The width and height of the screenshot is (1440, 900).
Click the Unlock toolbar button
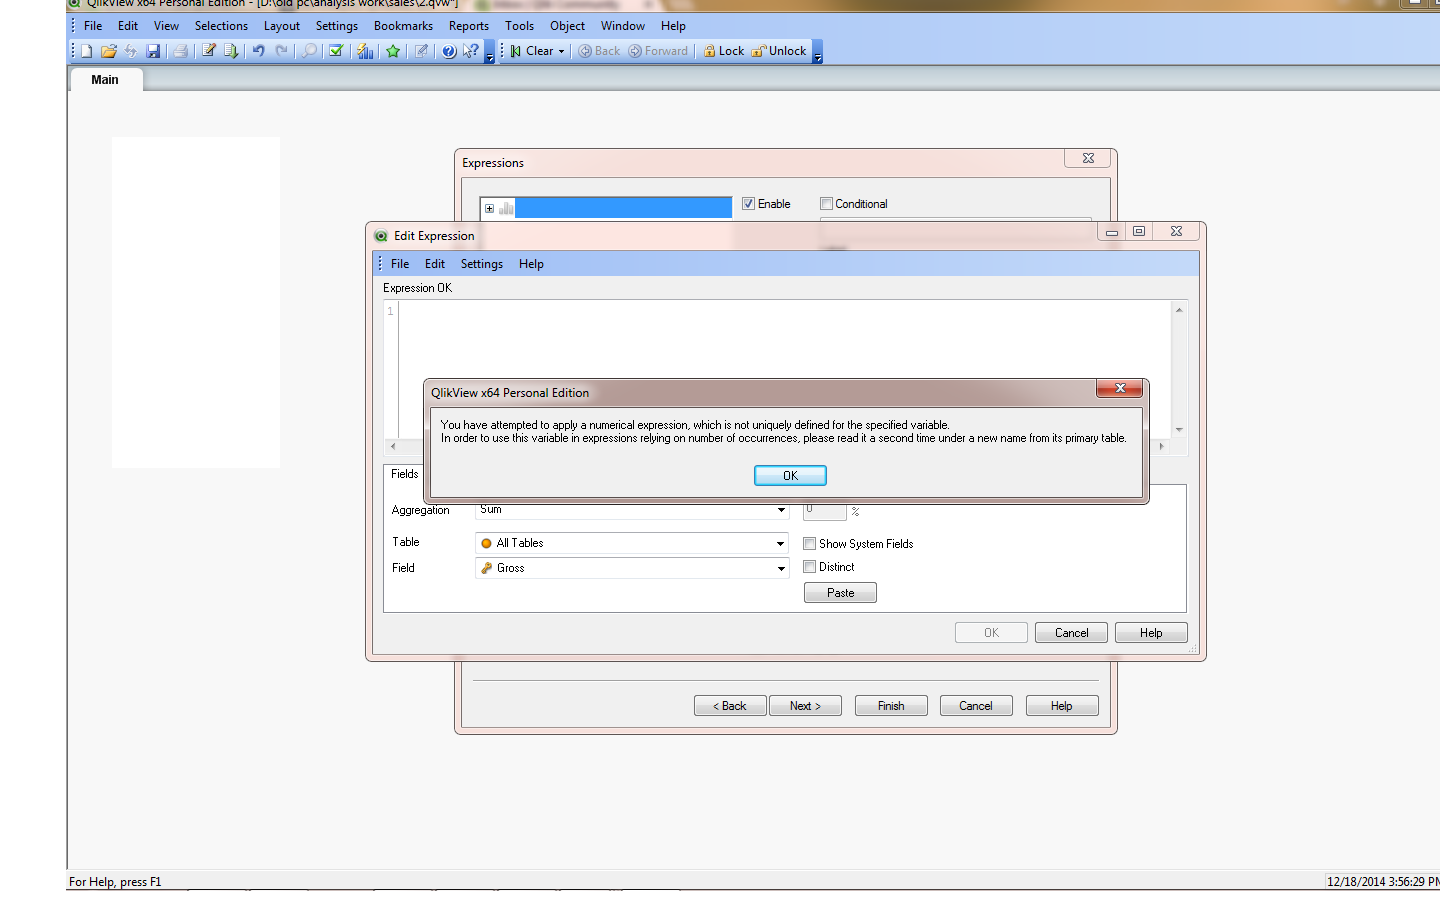tap(779, 51)
